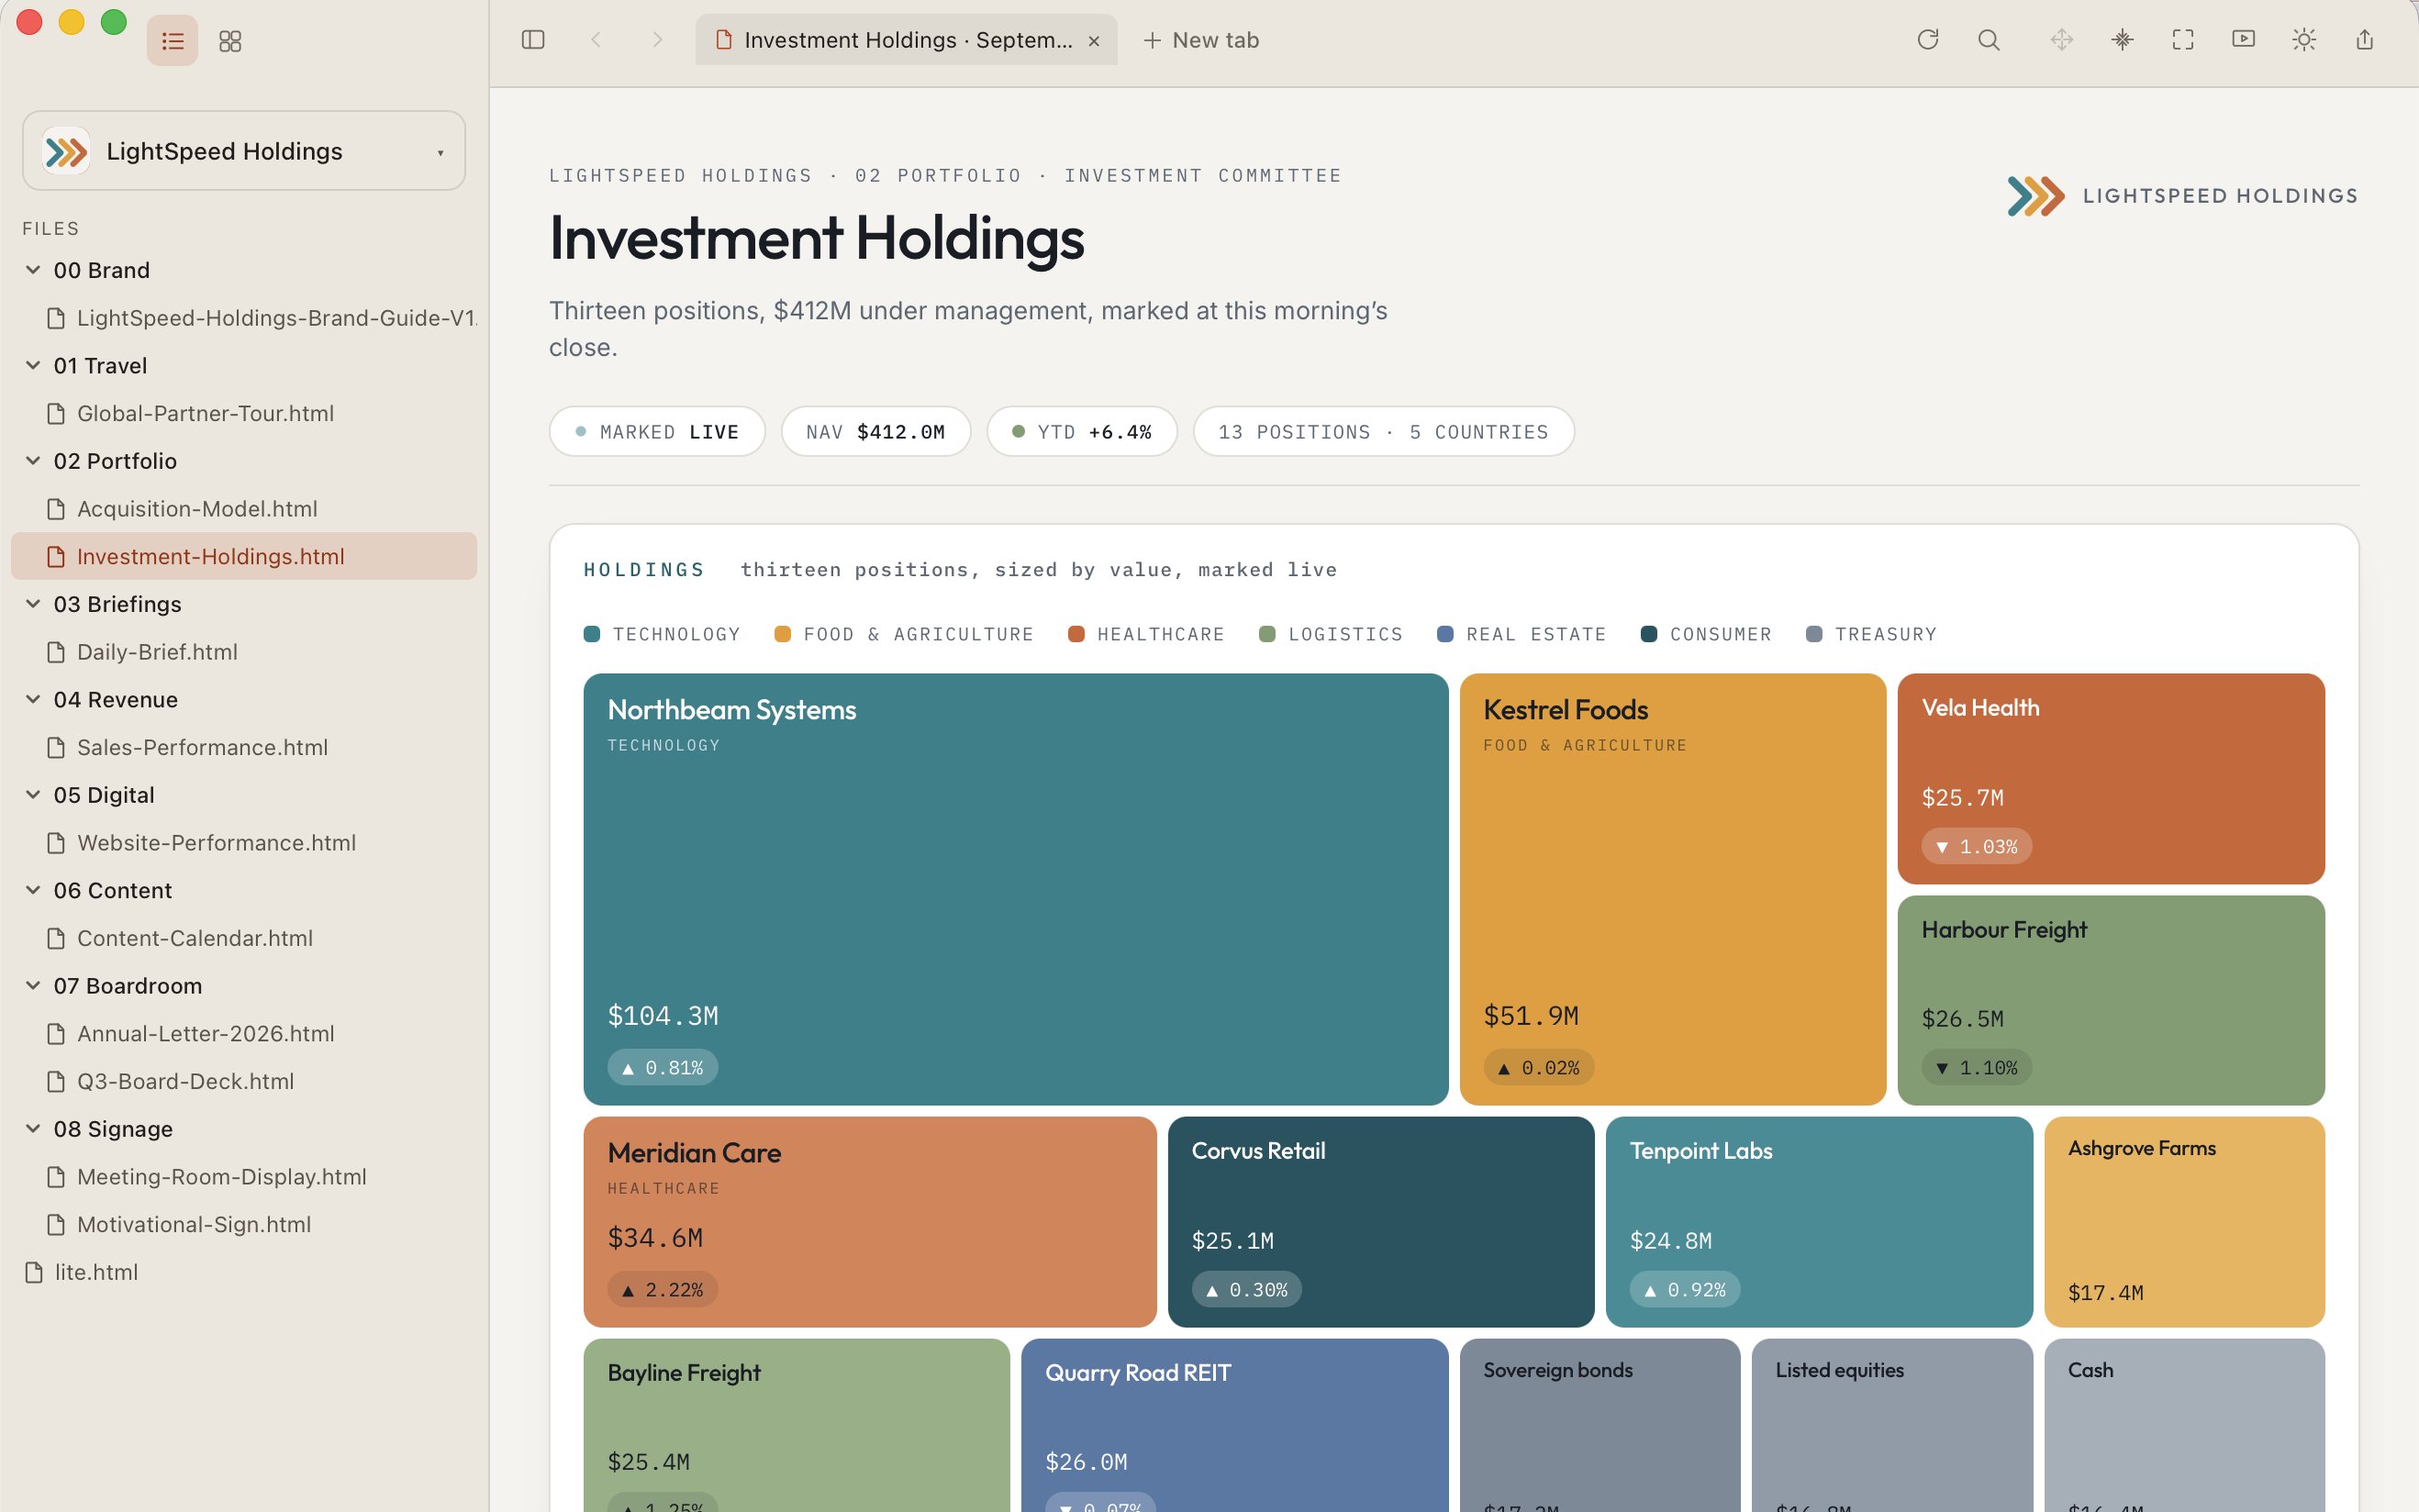
Task: Collapse the 01 Travel folder
Action: (x=33, y=366)
